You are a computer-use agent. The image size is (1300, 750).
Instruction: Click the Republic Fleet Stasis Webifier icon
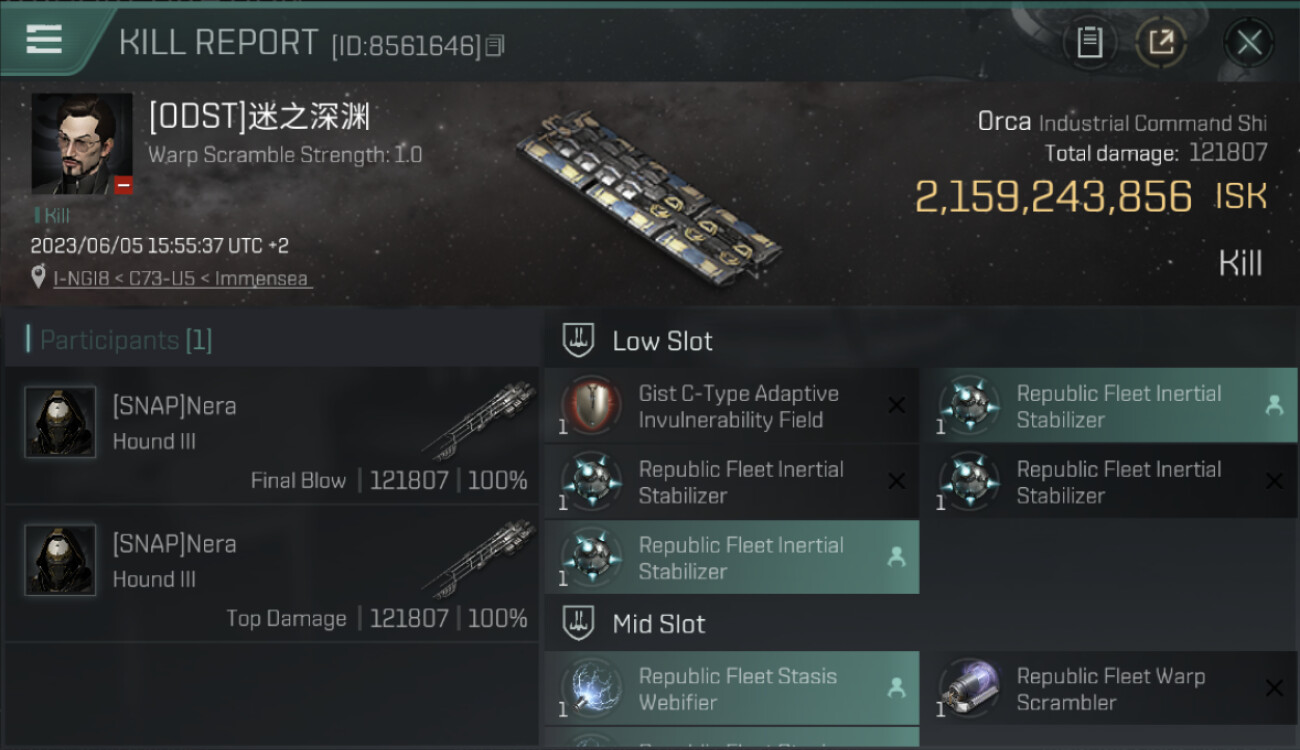click(x=592, y=689)
